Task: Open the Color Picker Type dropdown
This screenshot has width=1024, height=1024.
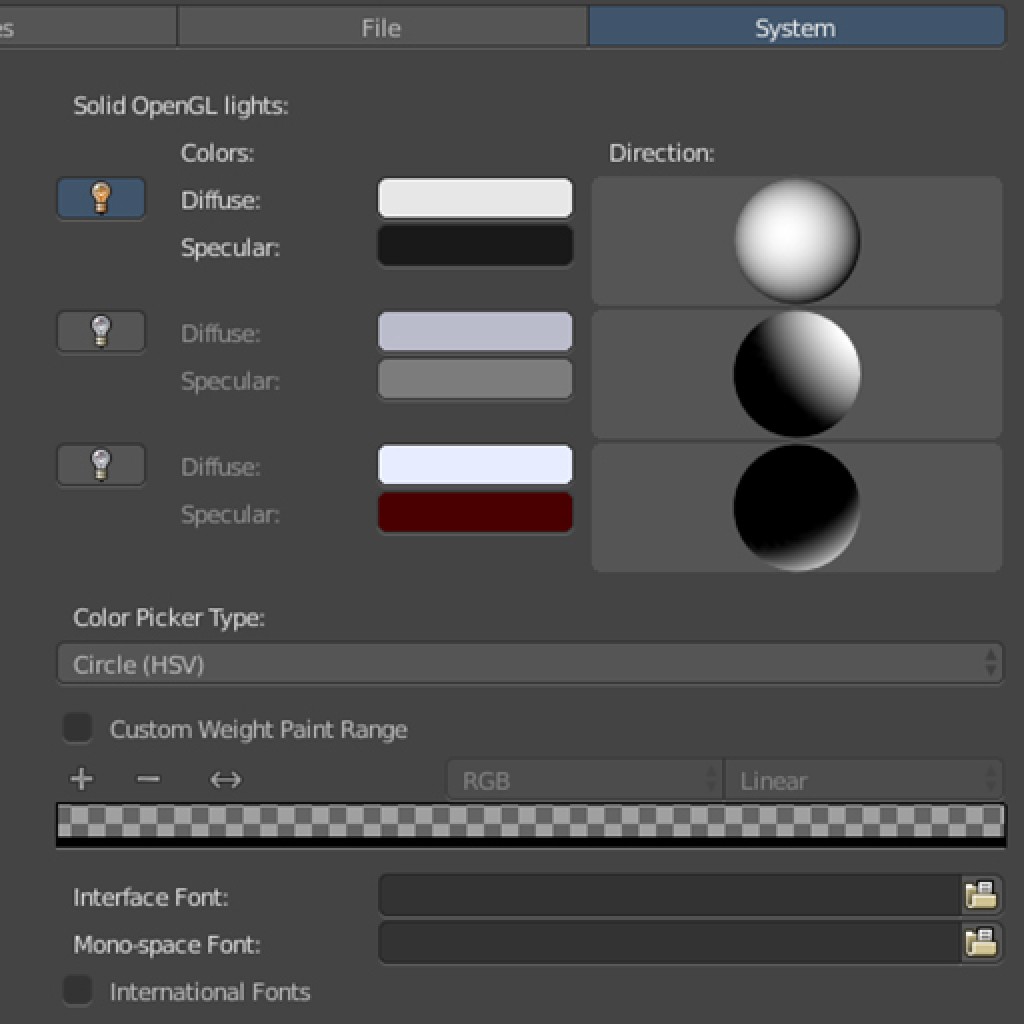Action: click(530, 663)
